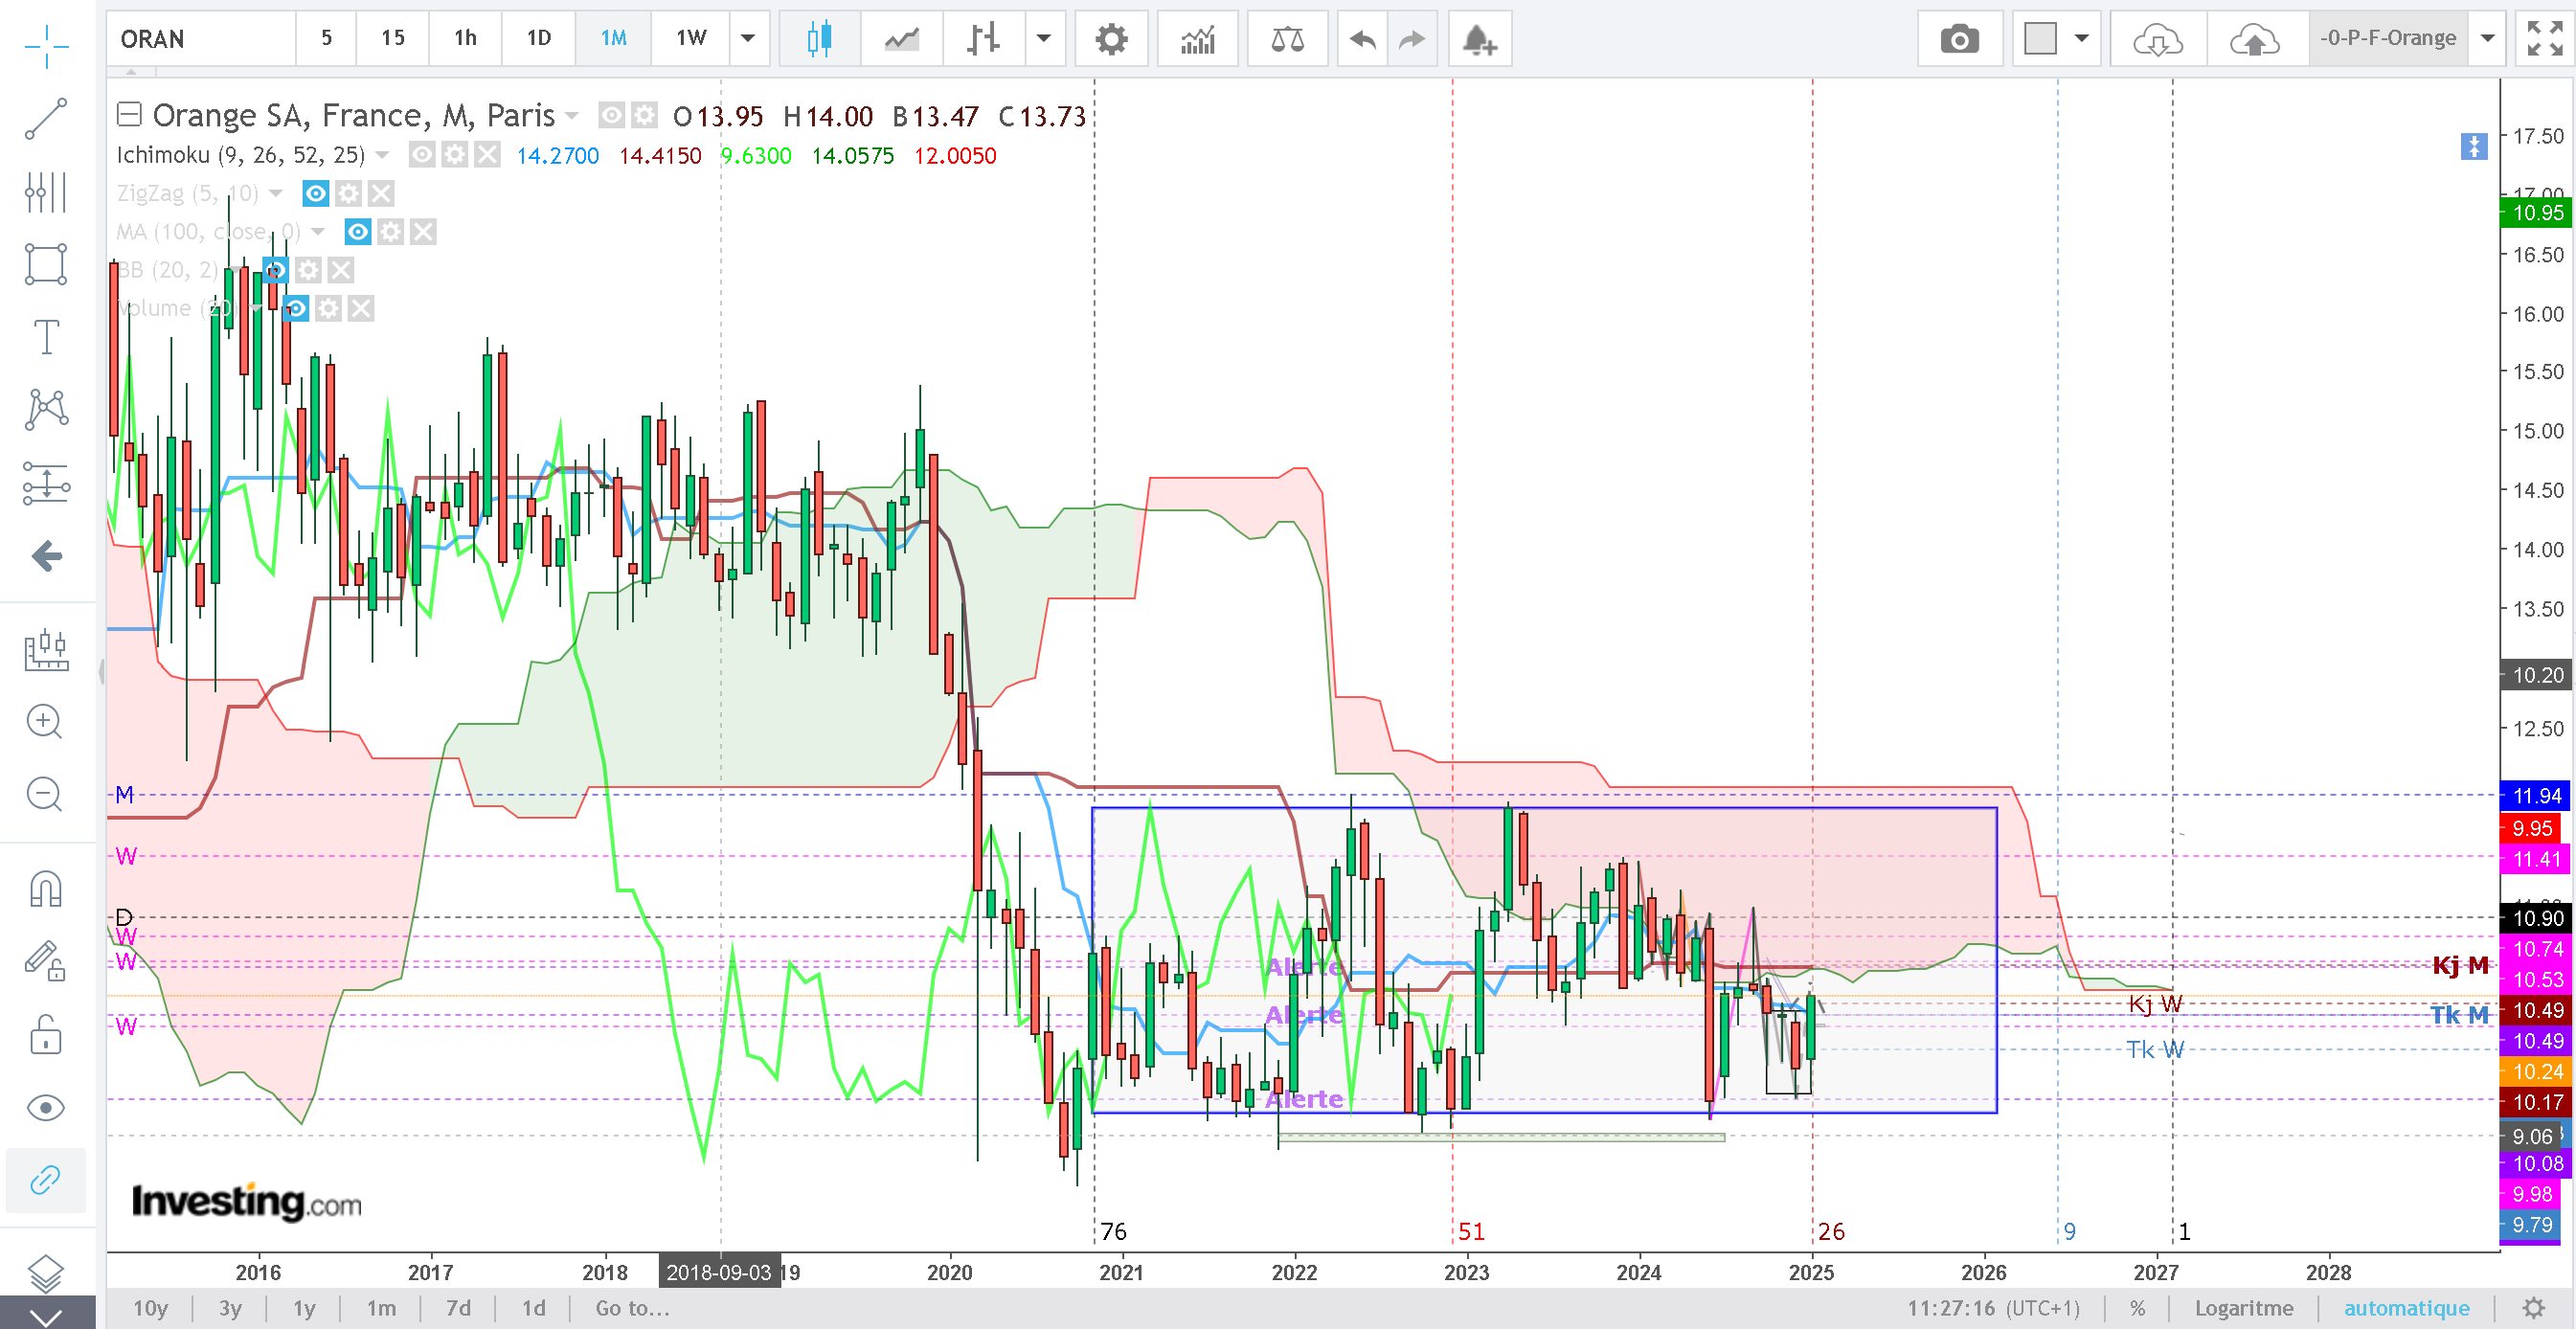Toggle automatique price scale

coord(2406,1308)
